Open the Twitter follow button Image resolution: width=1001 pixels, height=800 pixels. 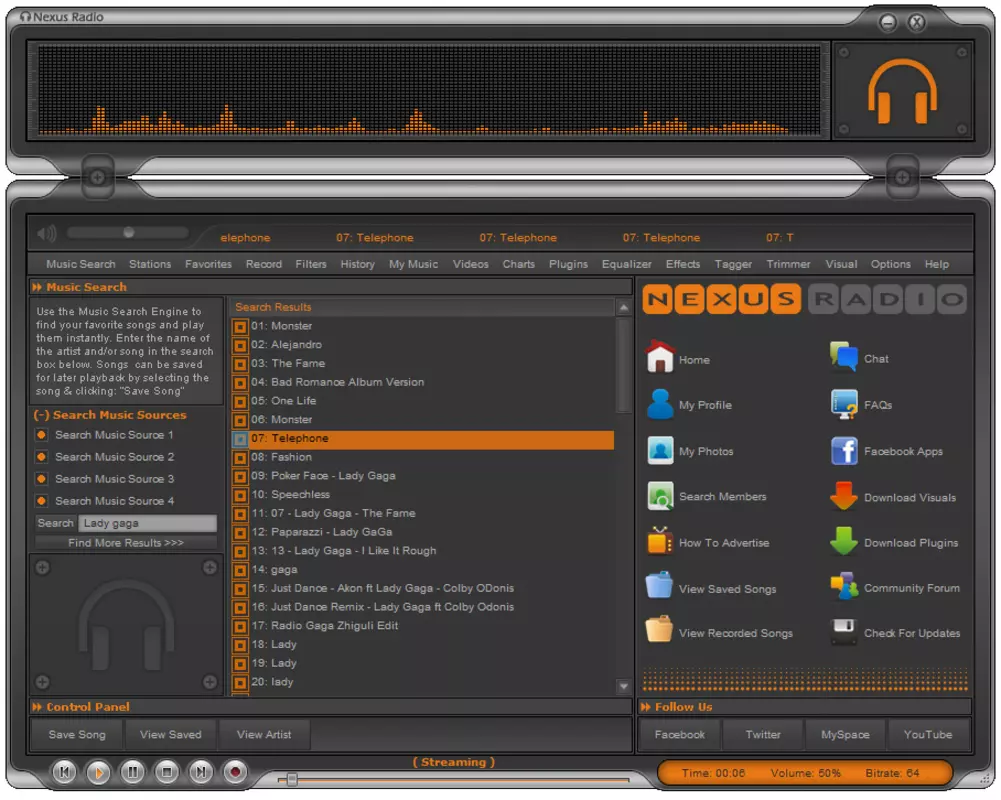pos(763,734)
